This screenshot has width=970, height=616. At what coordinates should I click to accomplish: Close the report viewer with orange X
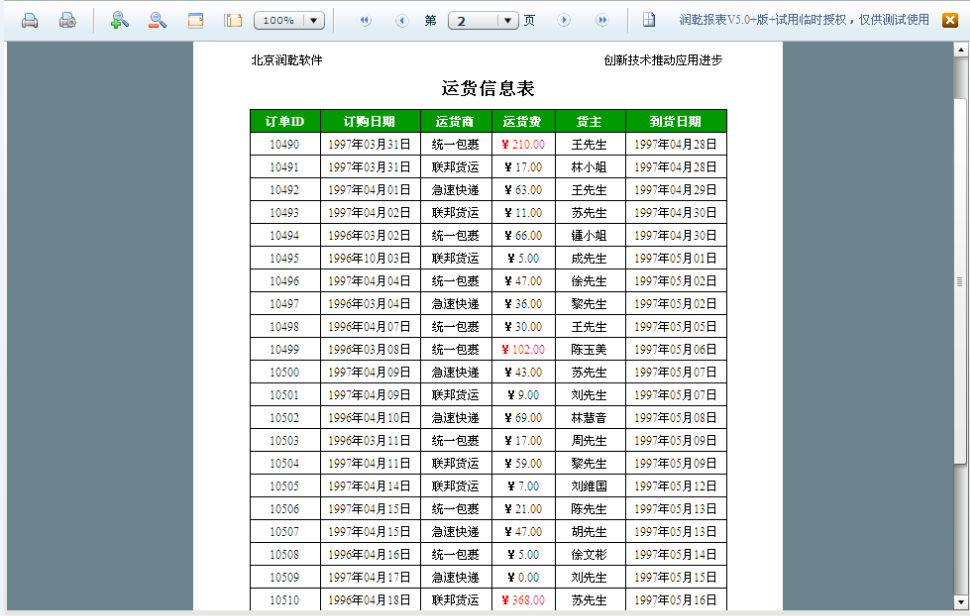point(950,20)
